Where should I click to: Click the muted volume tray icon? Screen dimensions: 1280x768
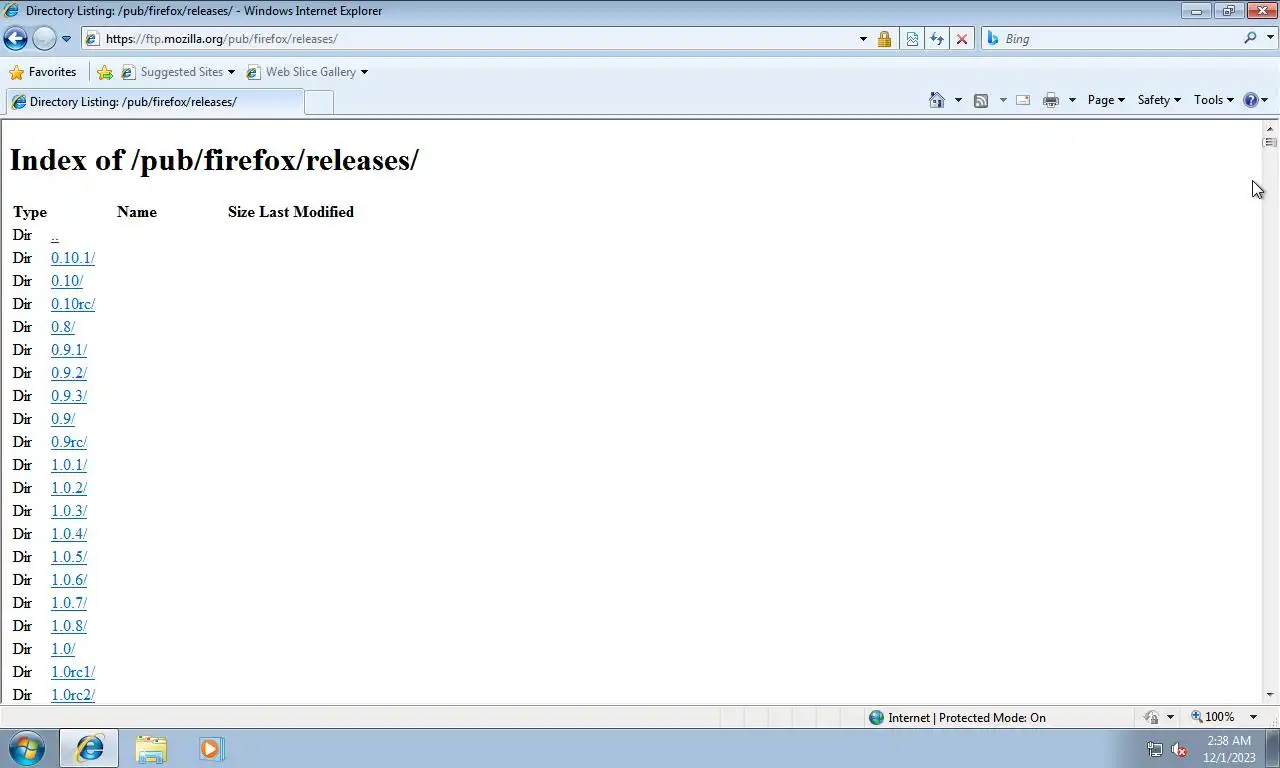[1179, 749]
